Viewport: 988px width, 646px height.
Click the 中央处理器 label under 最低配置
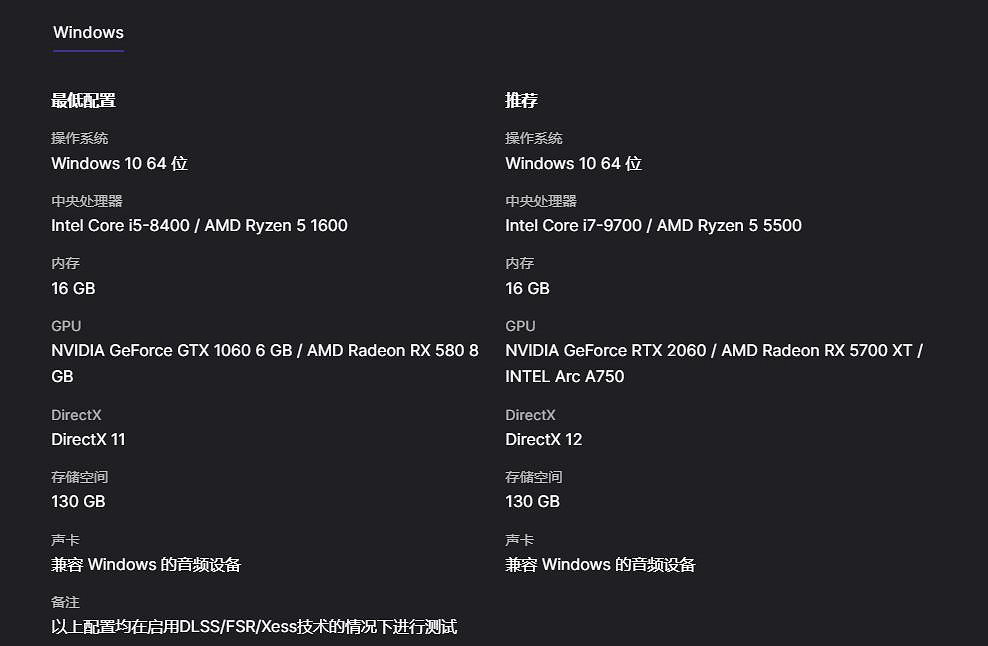tap(86, 201)
